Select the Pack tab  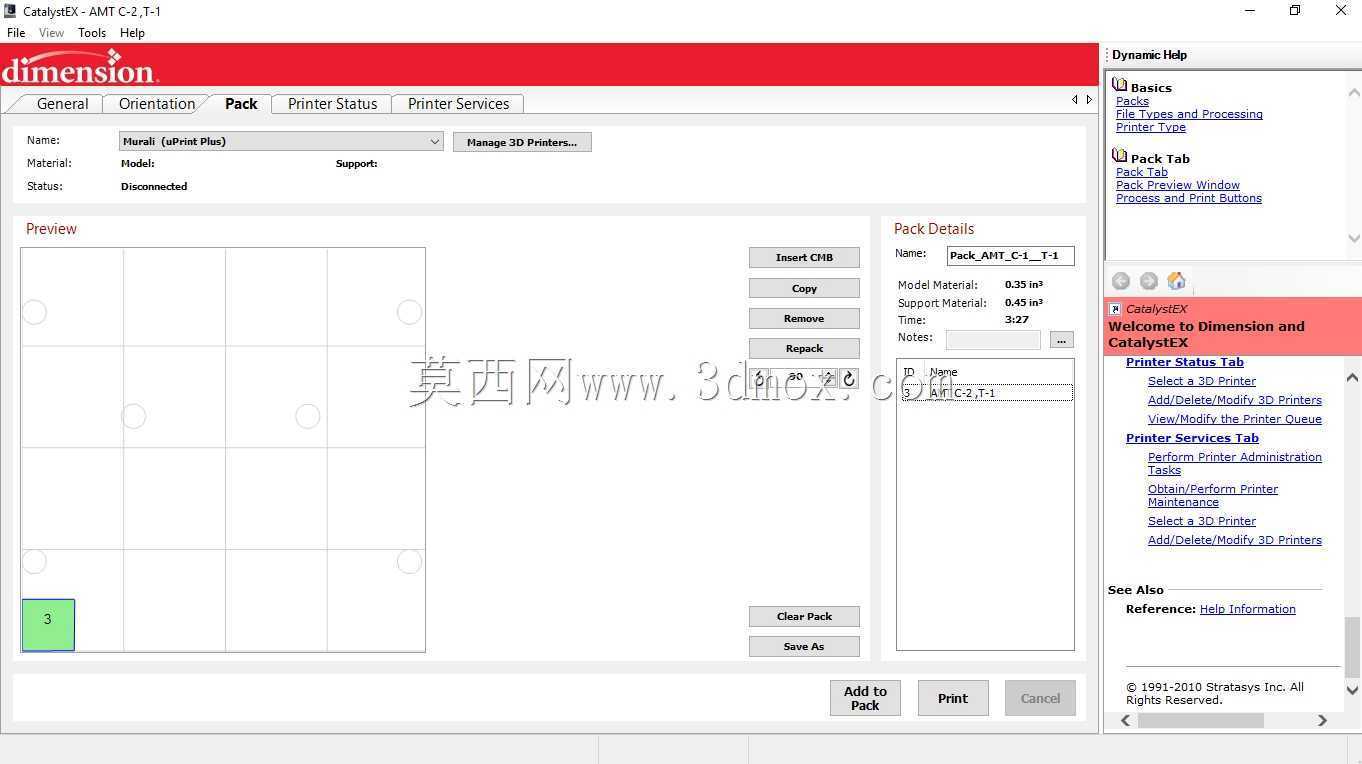(x=241, y=104)
